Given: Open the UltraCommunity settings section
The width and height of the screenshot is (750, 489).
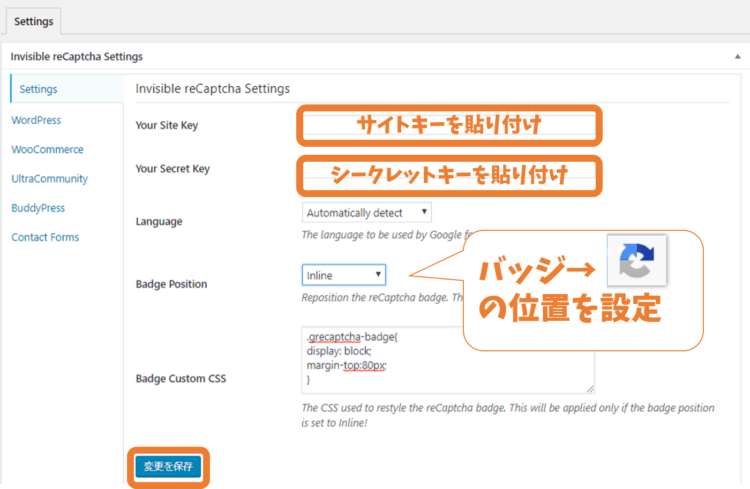Looking at the screenshot, I should (50, 178).
